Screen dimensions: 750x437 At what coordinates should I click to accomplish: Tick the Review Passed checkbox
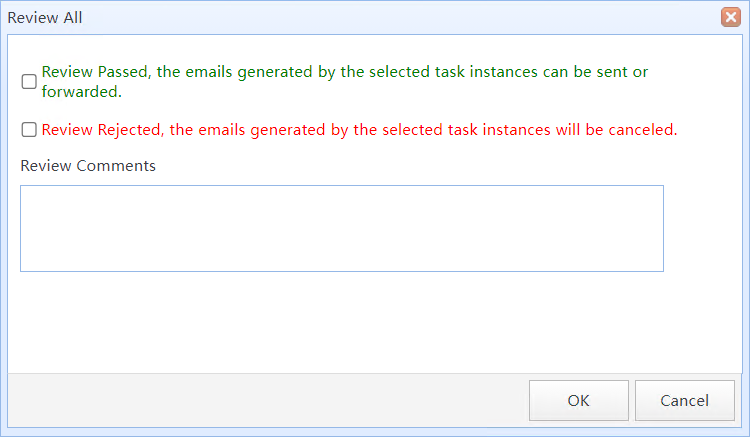pyautogui.click(x=29, y=81)
